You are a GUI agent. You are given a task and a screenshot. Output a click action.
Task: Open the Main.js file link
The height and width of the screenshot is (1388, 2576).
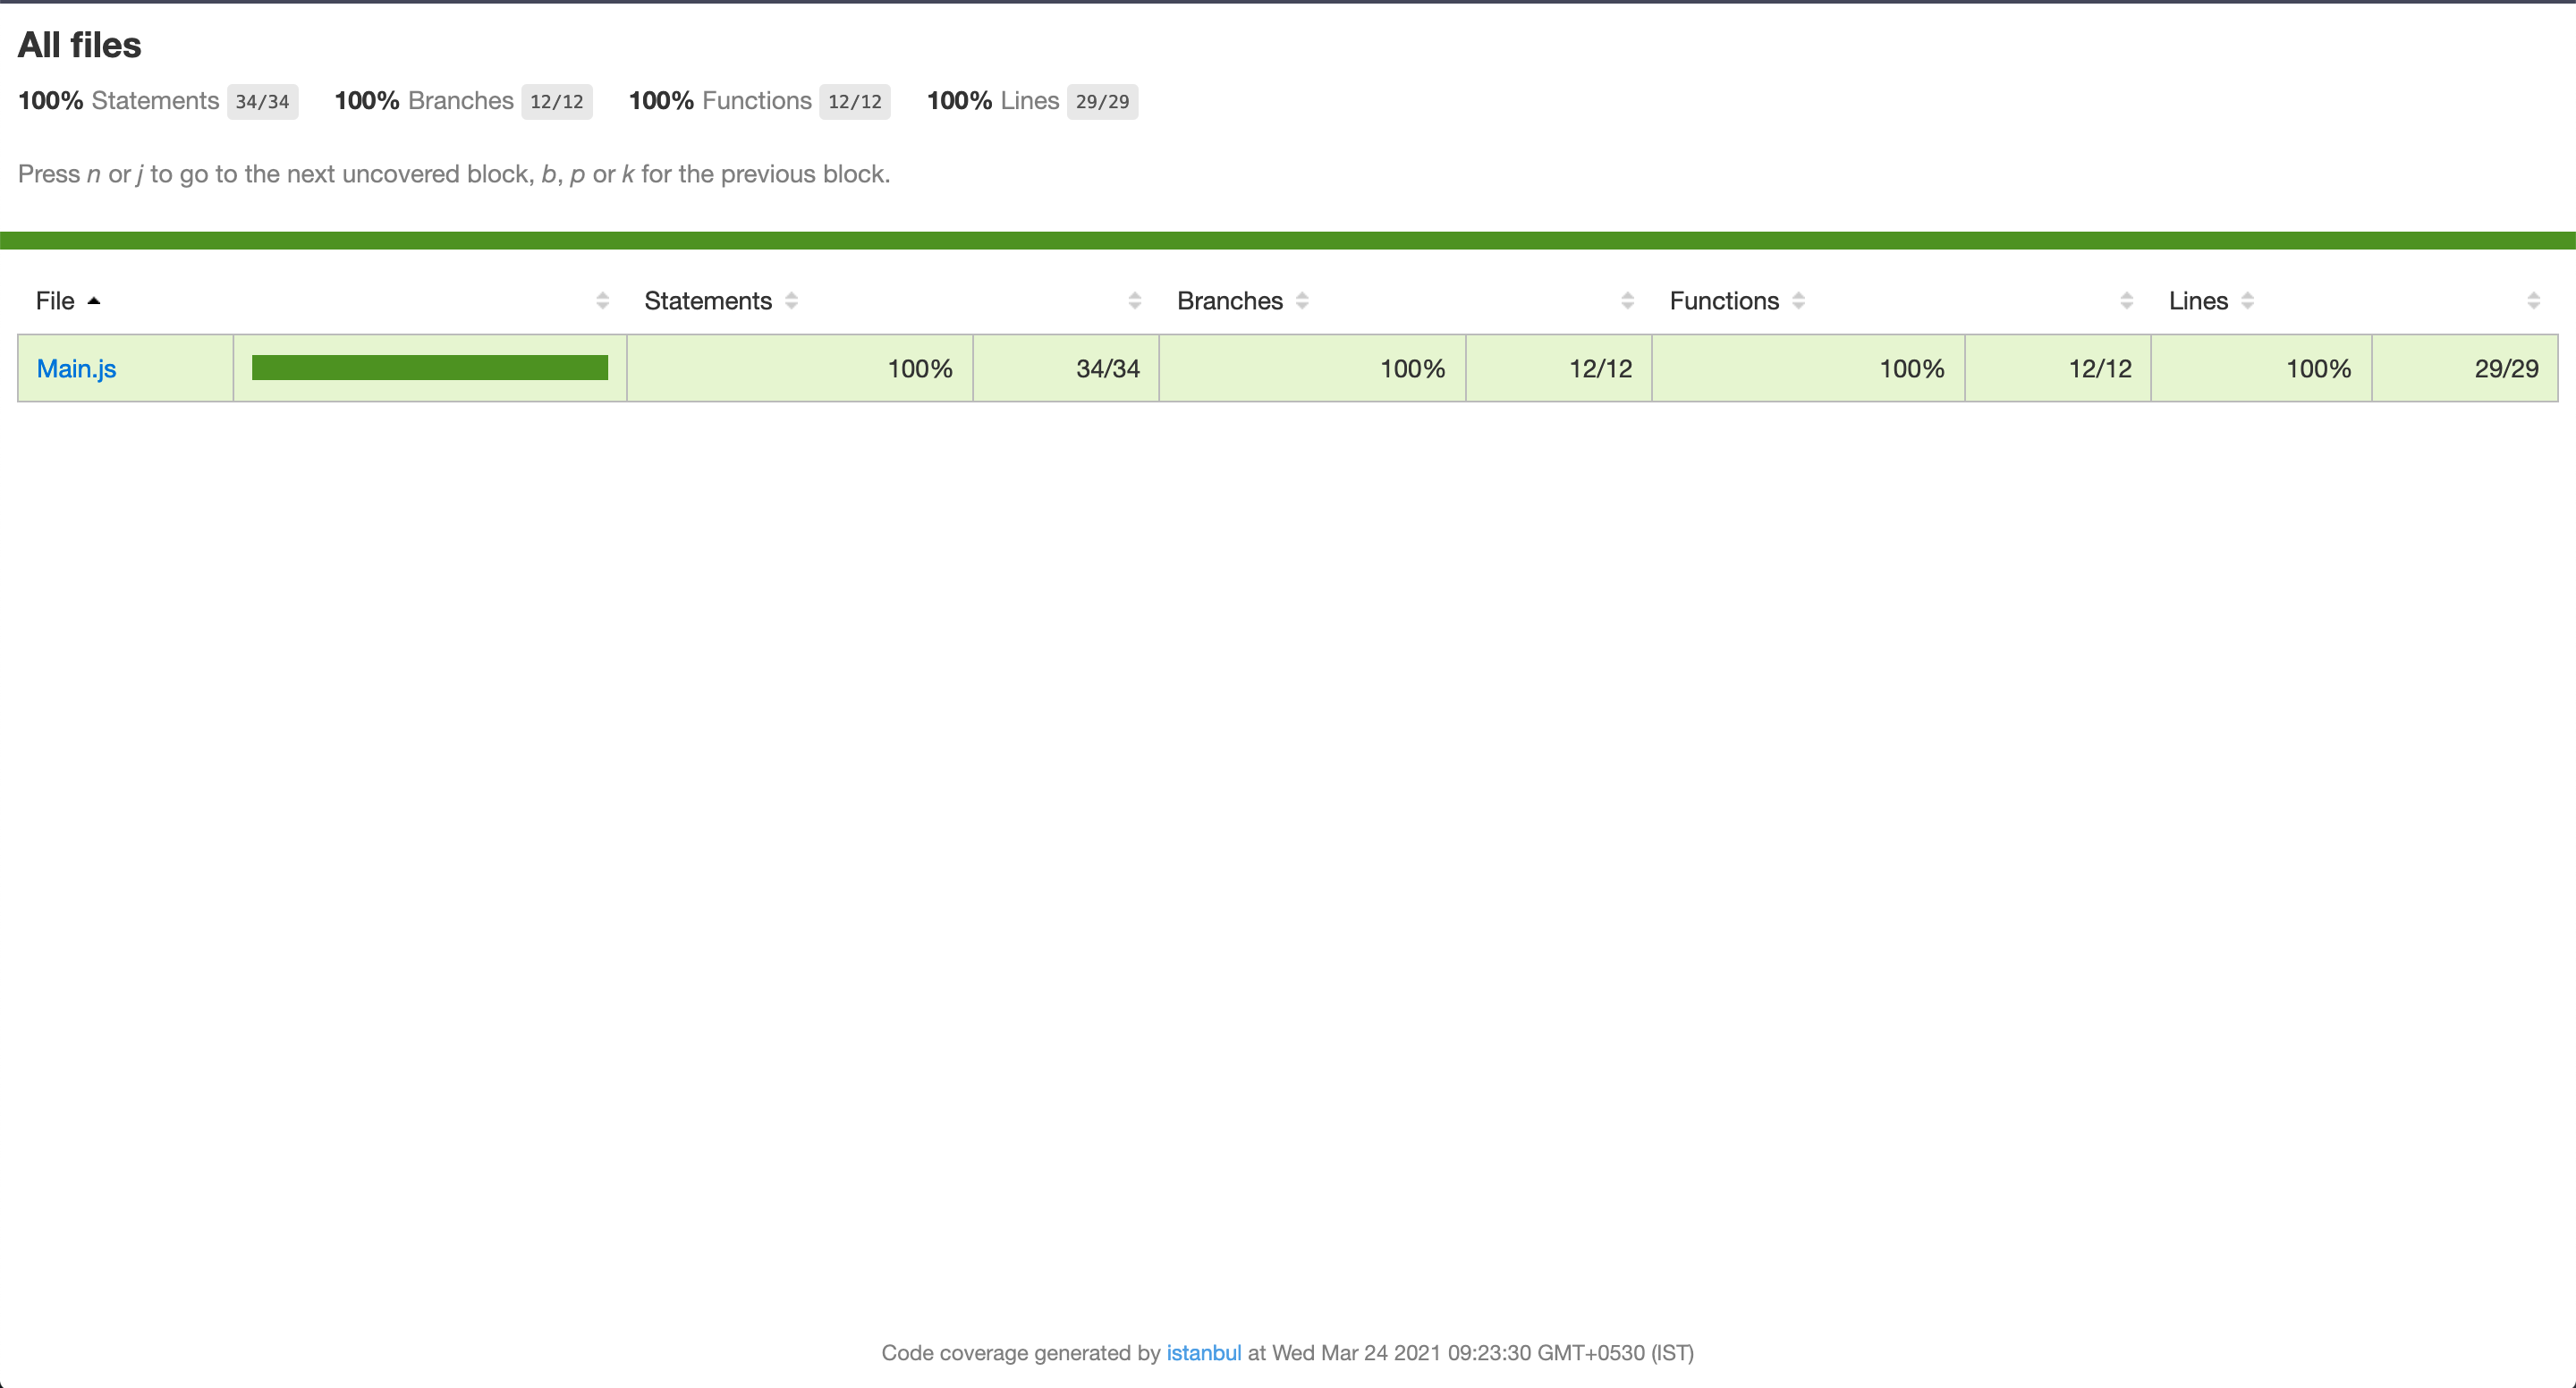[76, 369]
